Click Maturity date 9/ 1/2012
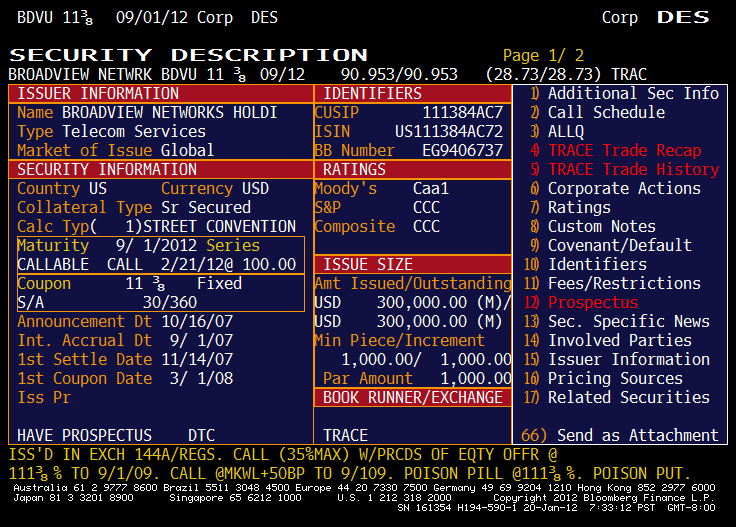736x527 pixels. click(156, 245)
